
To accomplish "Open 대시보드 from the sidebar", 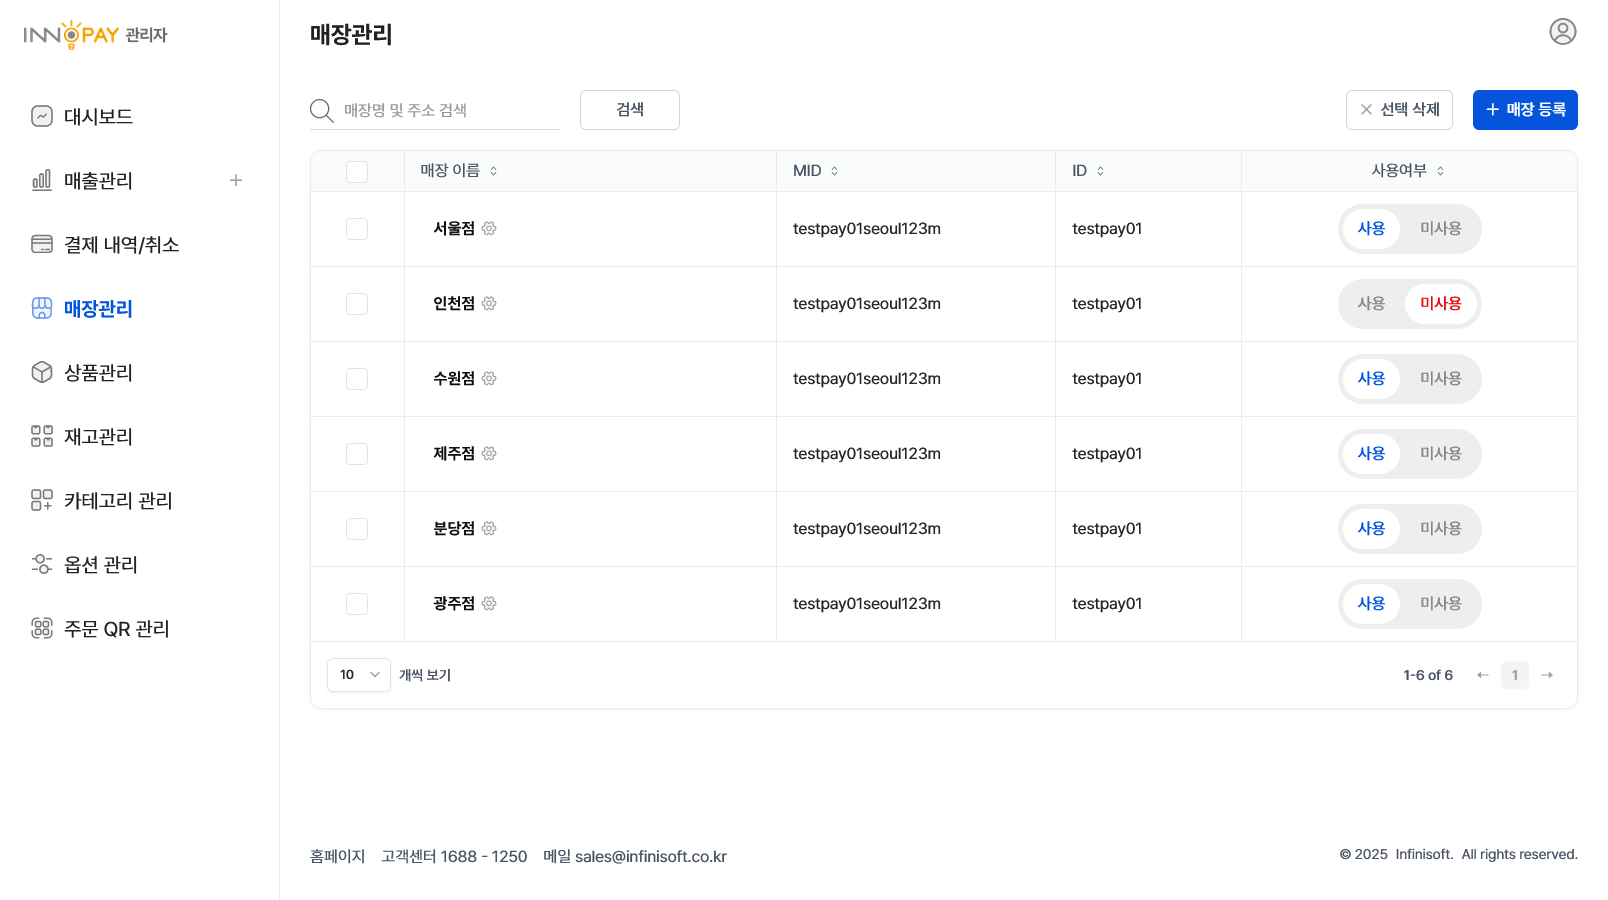I will pyautogui.click(x=97, y=117).
